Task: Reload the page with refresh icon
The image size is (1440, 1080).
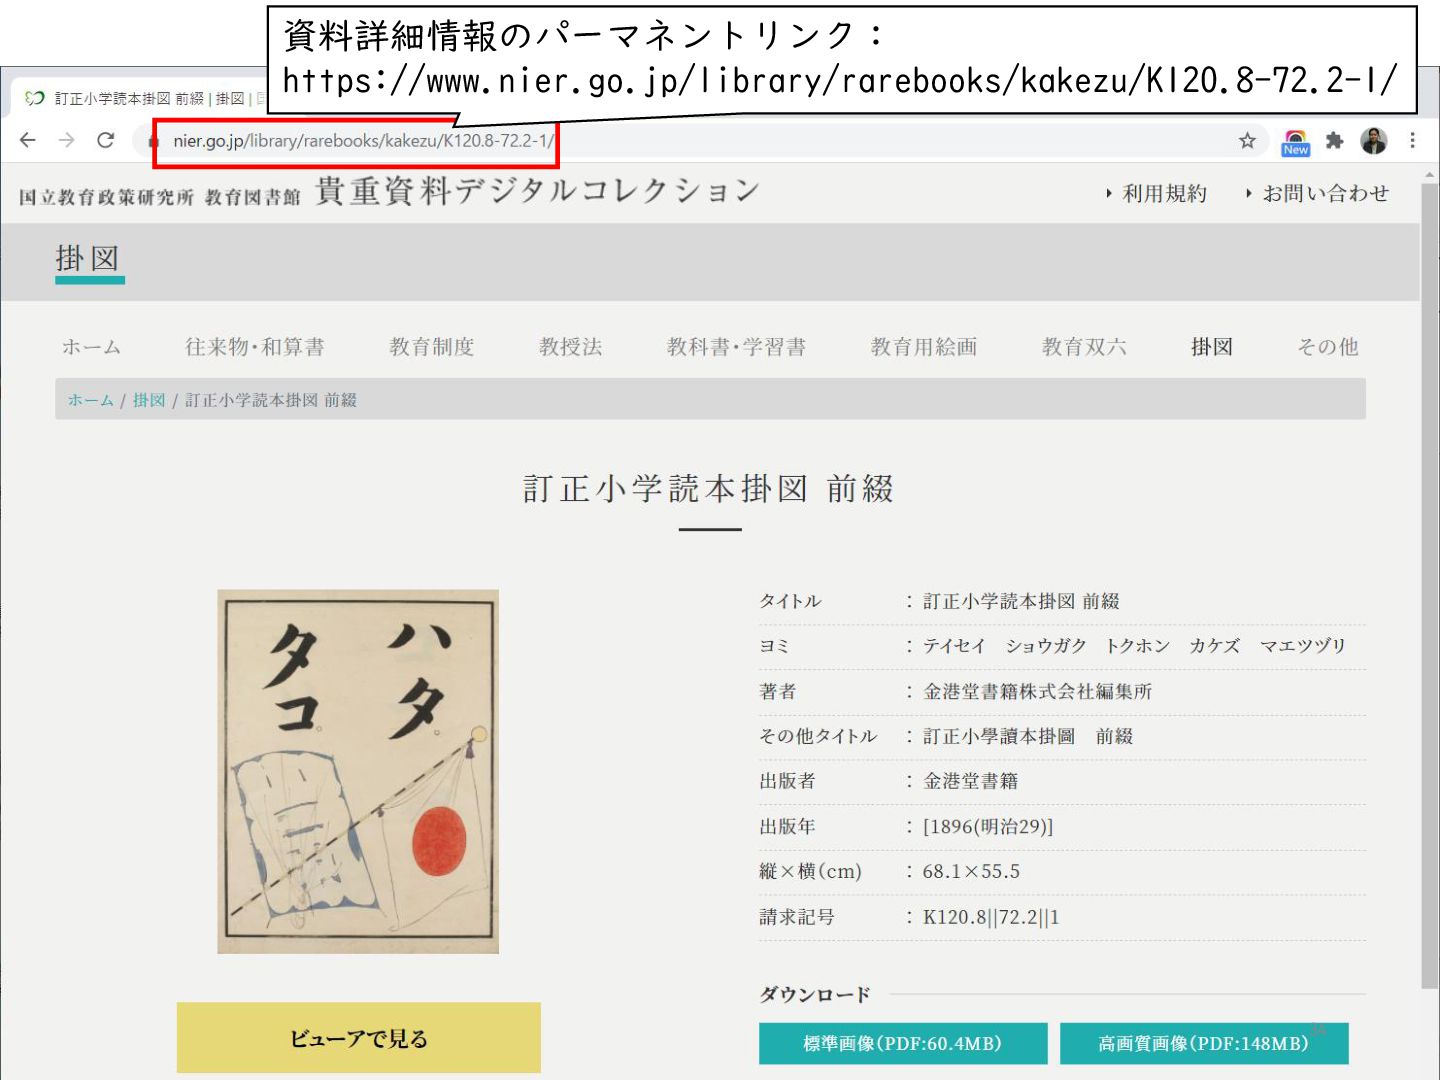Action: [105, 140]
